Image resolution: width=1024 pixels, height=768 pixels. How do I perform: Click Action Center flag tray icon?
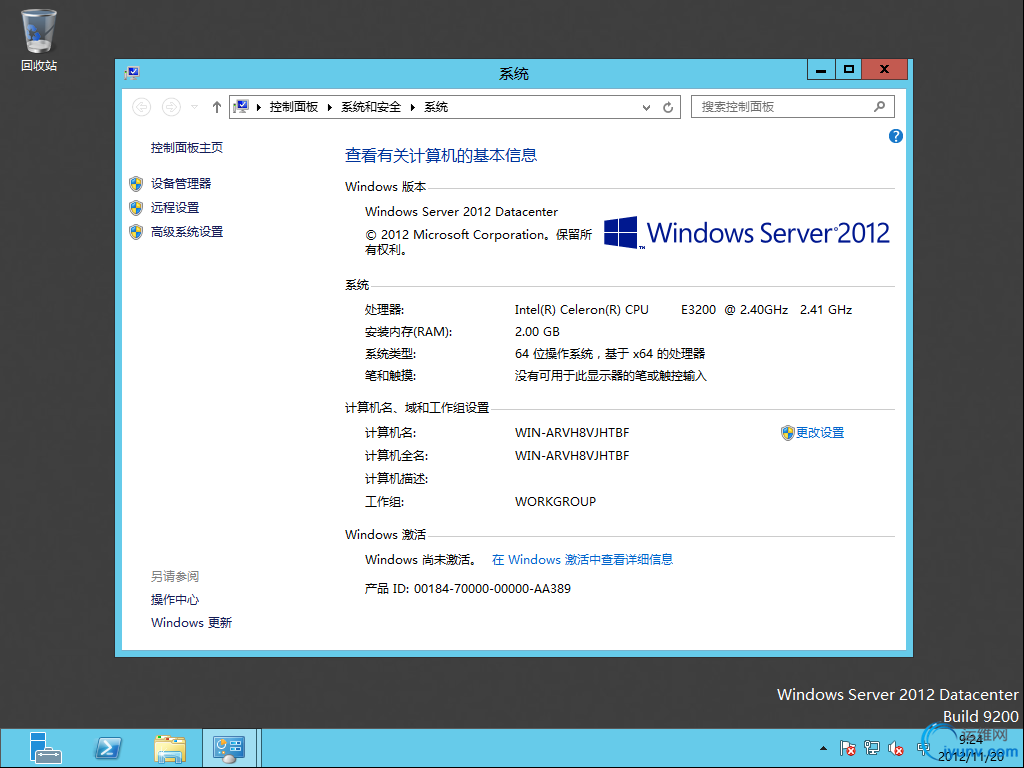point(848,748)
